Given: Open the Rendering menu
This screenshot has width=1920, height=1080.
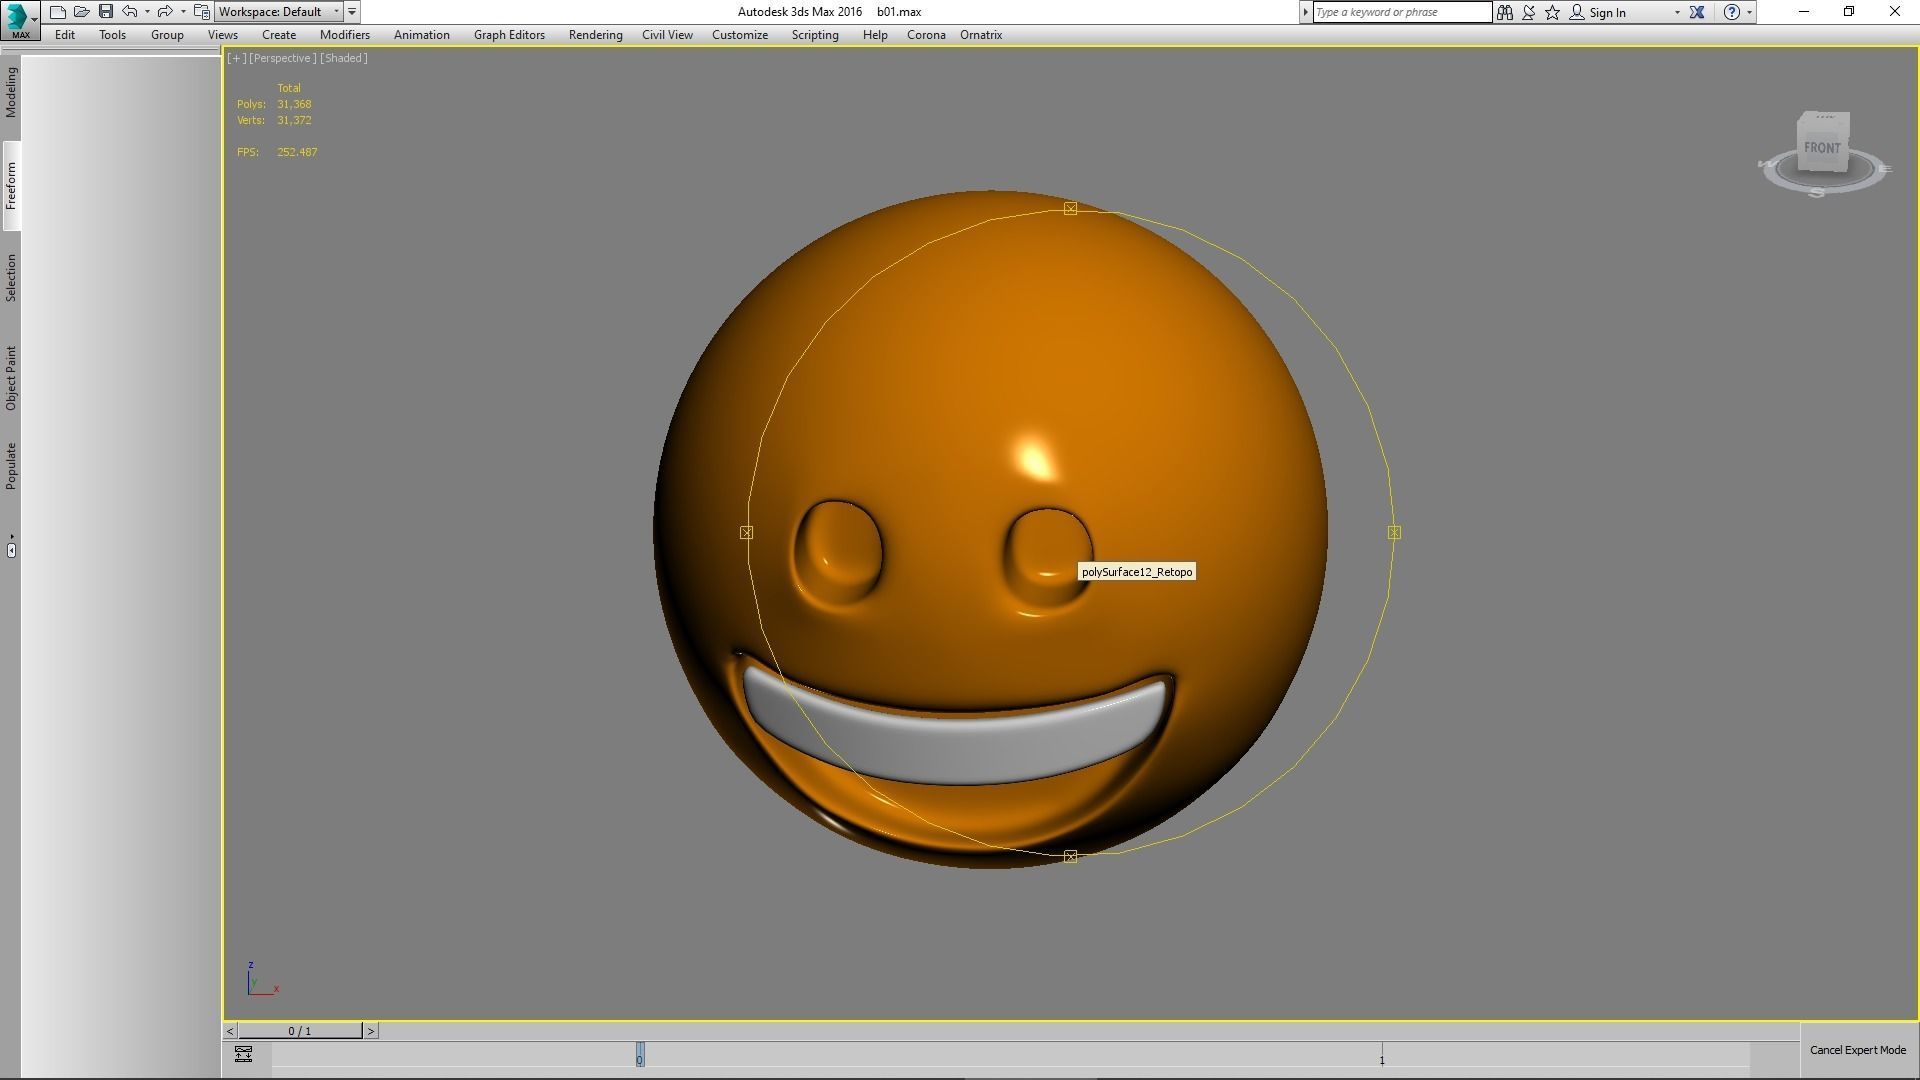Looking at the screenshot, I should pyautogui.click(x=595, y=35).
